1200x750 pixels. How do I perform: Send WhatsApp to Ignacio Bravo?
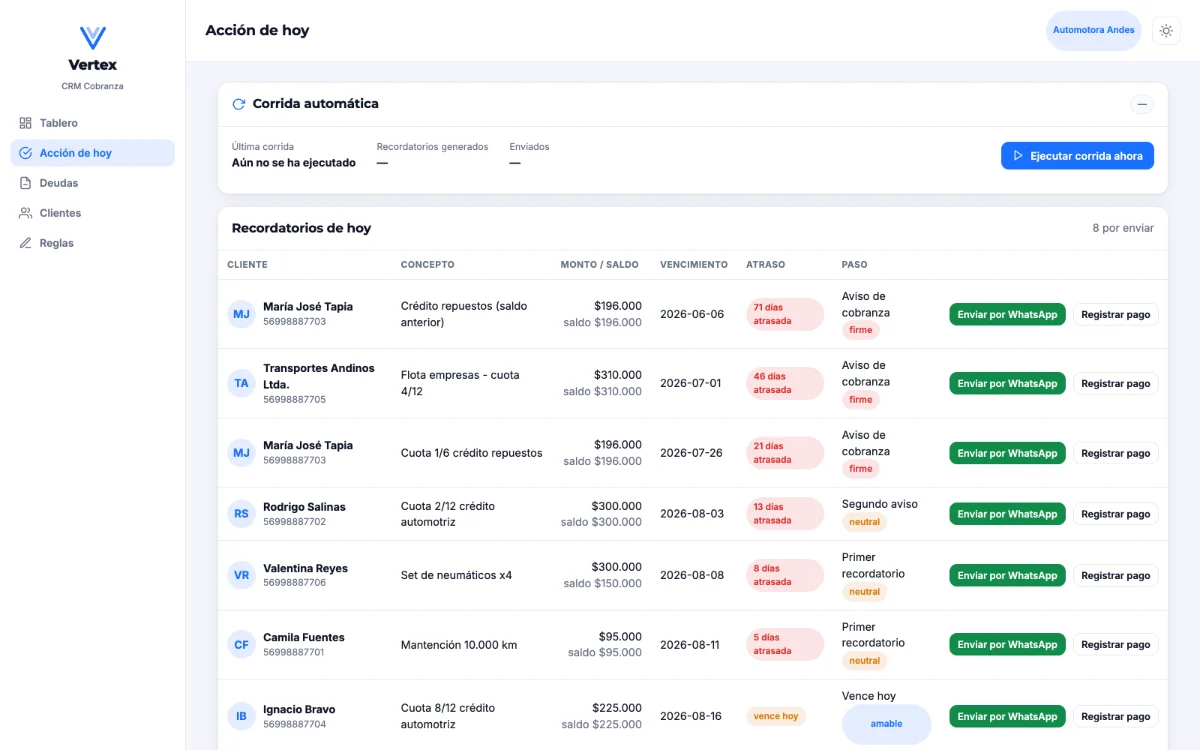1007,716
